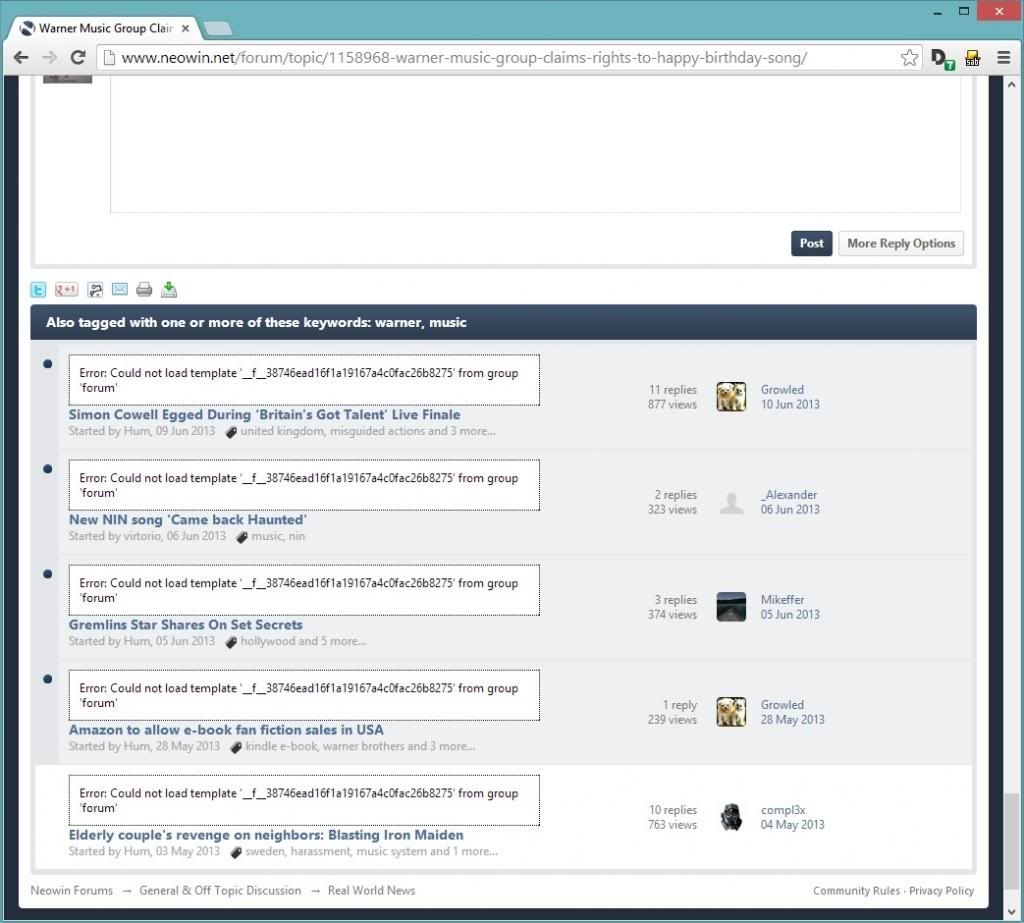Bookmark this page with the star icon

pos(909,57)
